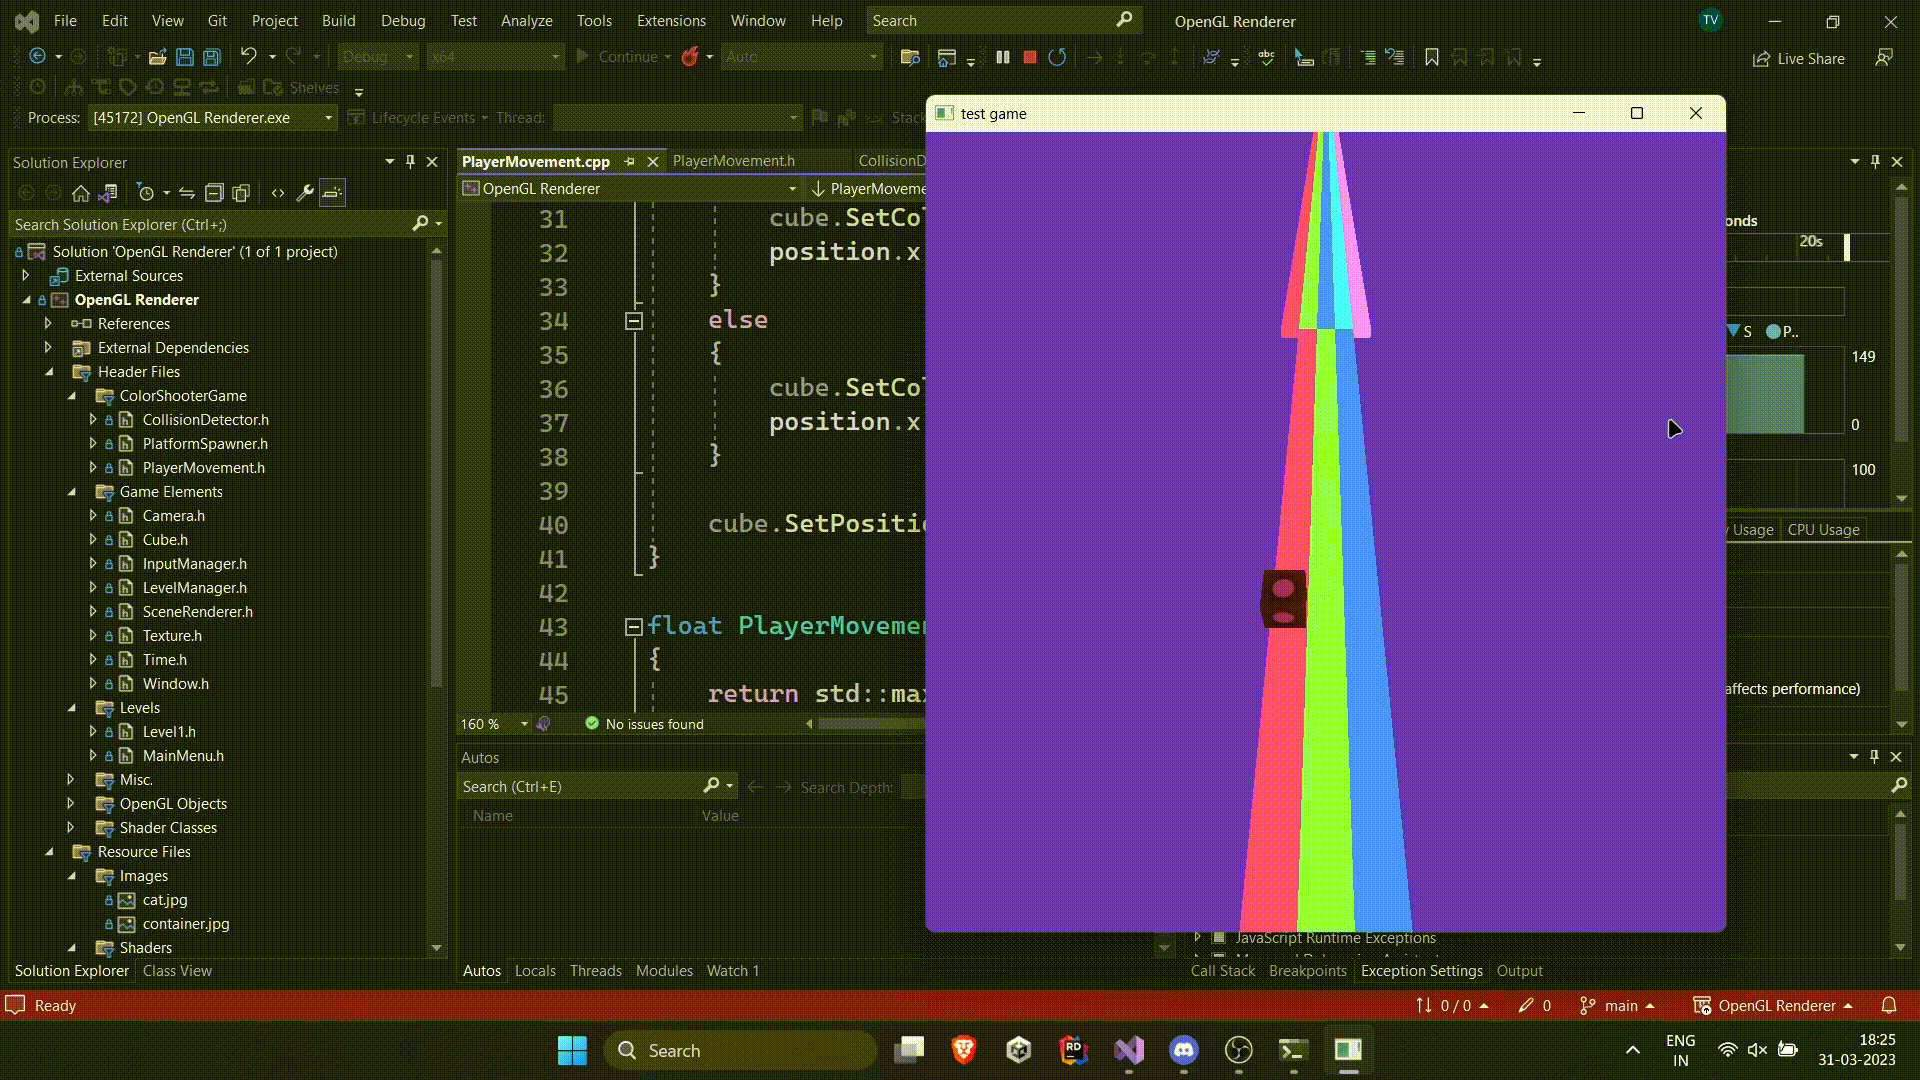This screenshot has height=1080, width=1920.
Task: Click the Windows taskbar Search field
Action: (x=740, y=1050)
